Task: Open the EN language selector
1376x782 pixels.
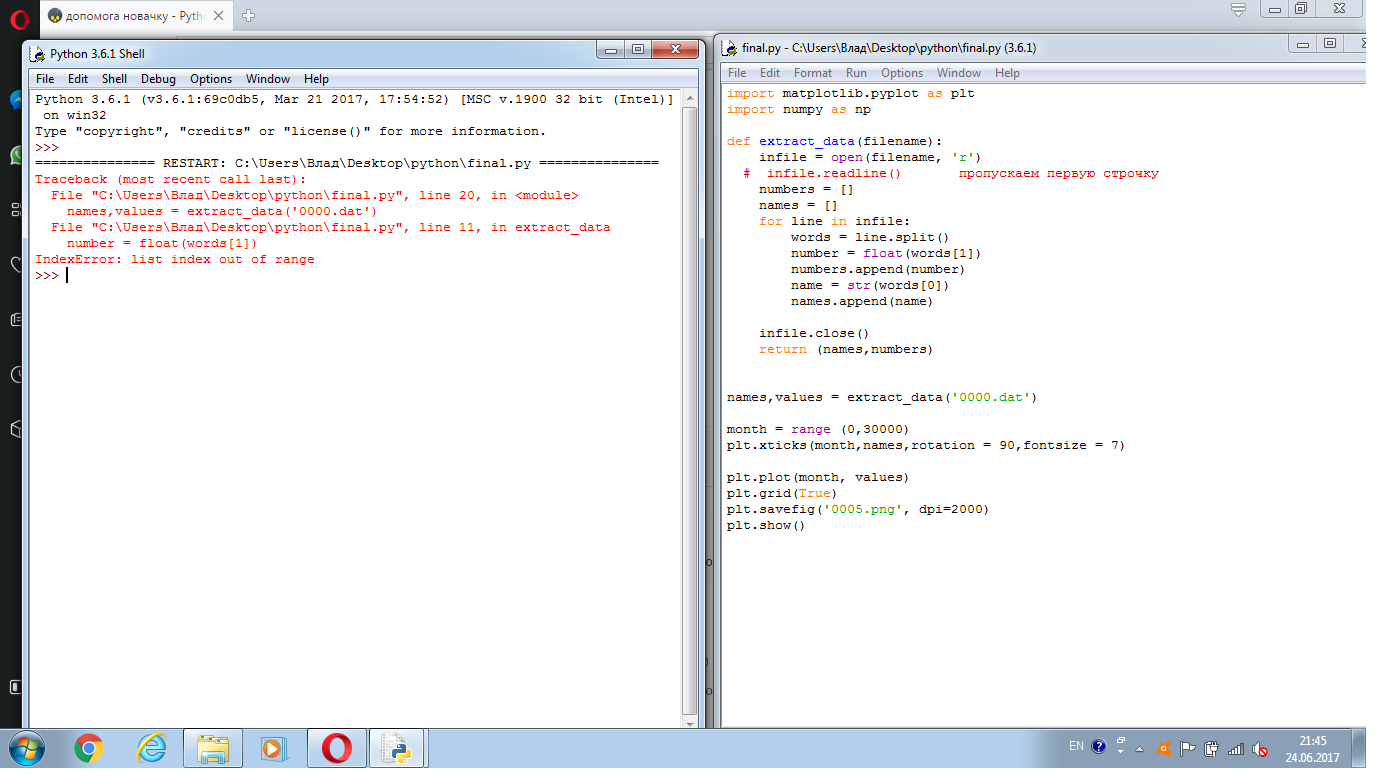Action: (1076, 746)
